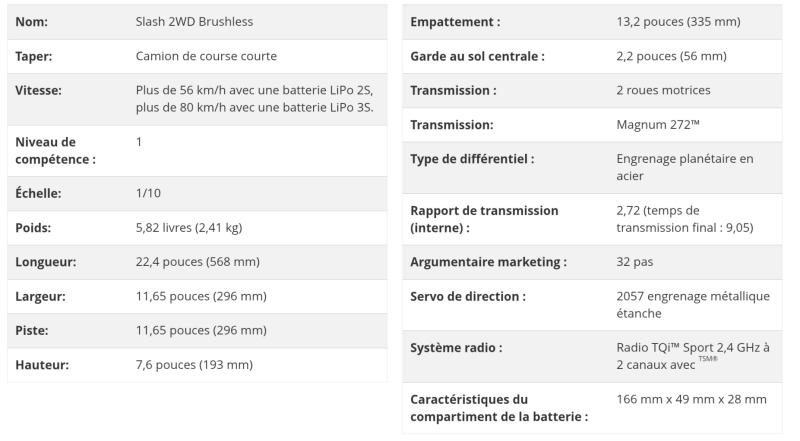Select the 'Largeur:' value 11,65 pouces
Screen dimensions: 800x441
201,296
